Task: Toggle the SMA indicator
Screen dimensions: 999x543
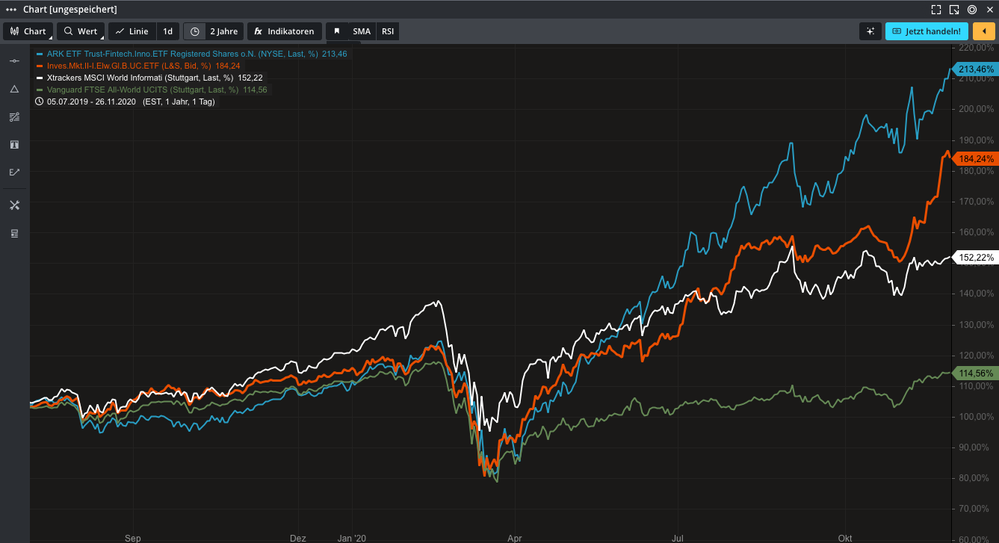Action: pos(361,31)
